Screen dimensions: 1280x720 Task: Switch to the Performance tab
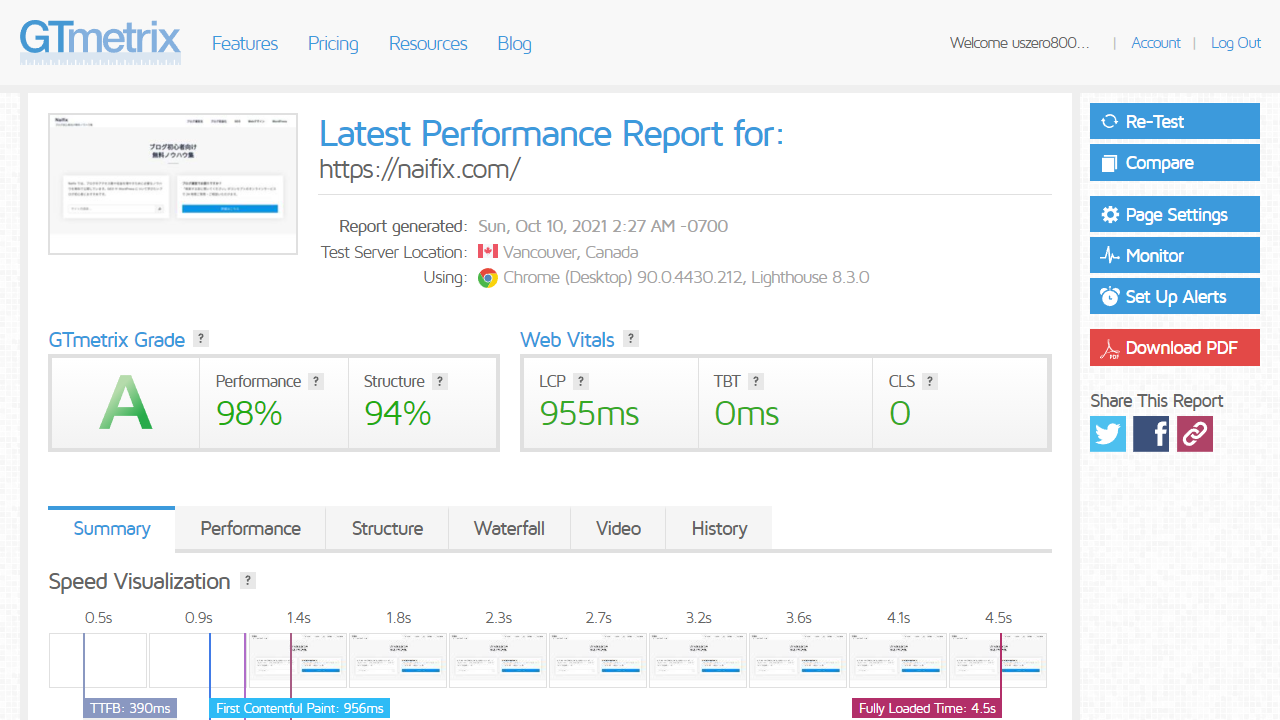click(251, 528)
